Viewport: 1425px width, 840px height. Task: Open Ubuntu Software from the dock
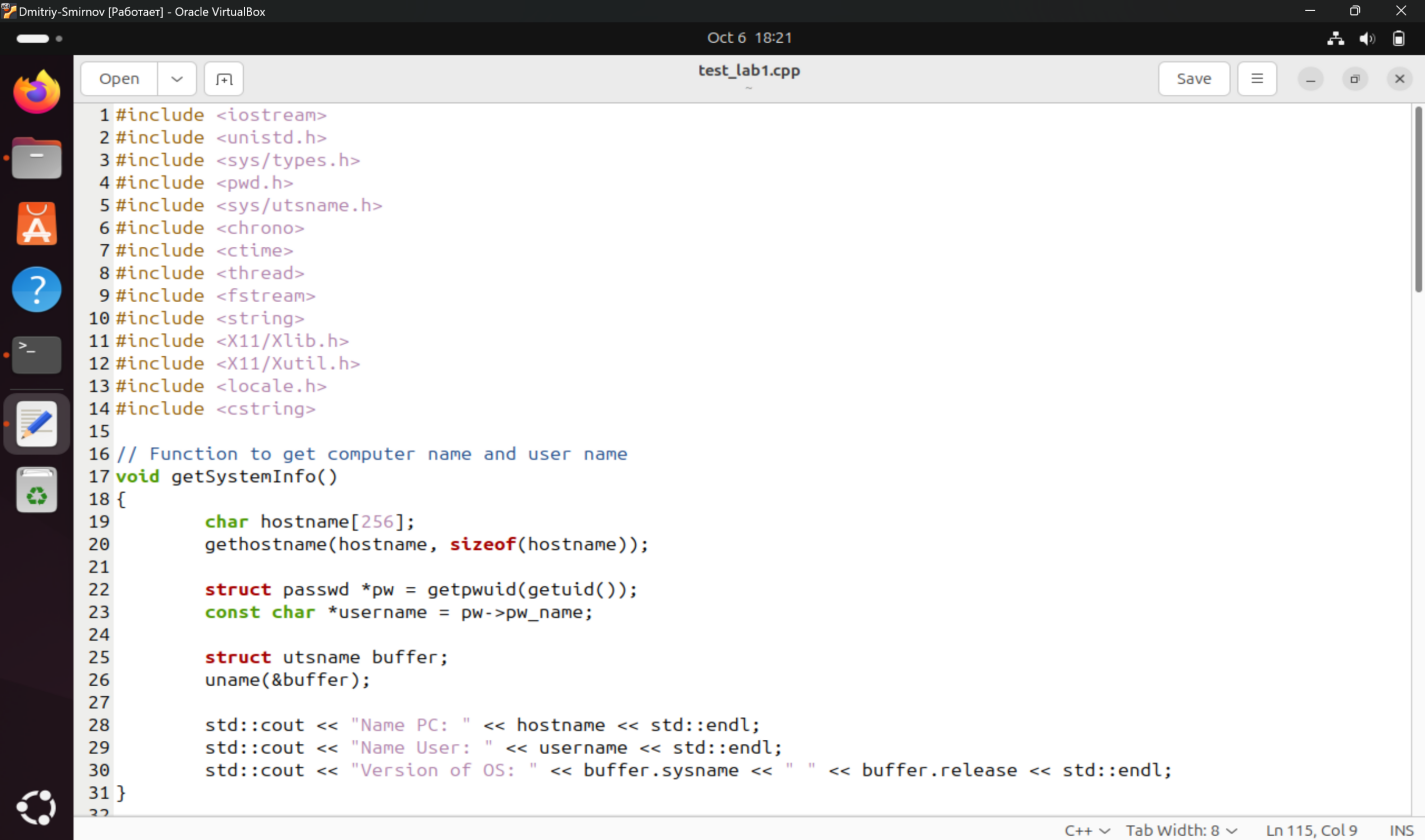pyautogui.click(x=37, y=224)
